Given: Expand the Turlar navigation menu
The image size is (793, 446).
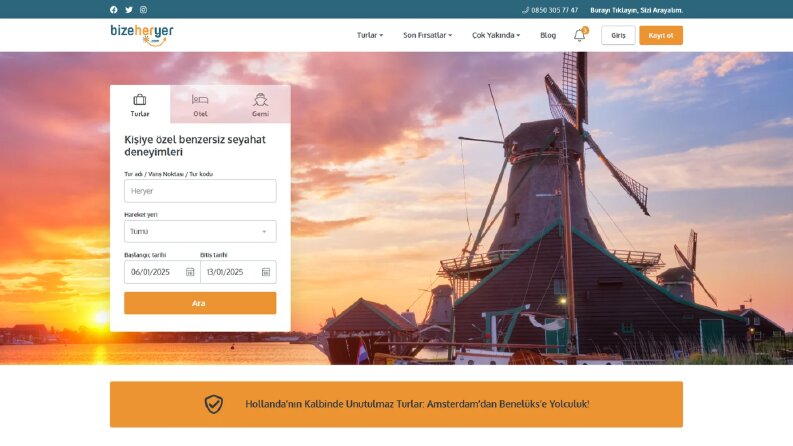Looking at the screenshot, I should coord(370,35).
